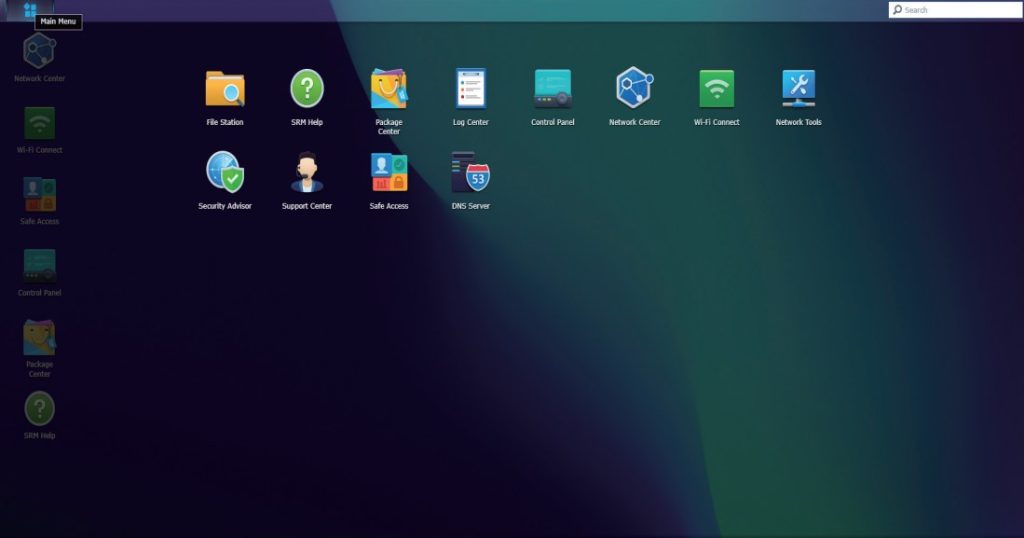This screenshot has height=538, width=1024.
Task: Open dimmed Network Center desktop shortcut
Action: coord(39,51)
